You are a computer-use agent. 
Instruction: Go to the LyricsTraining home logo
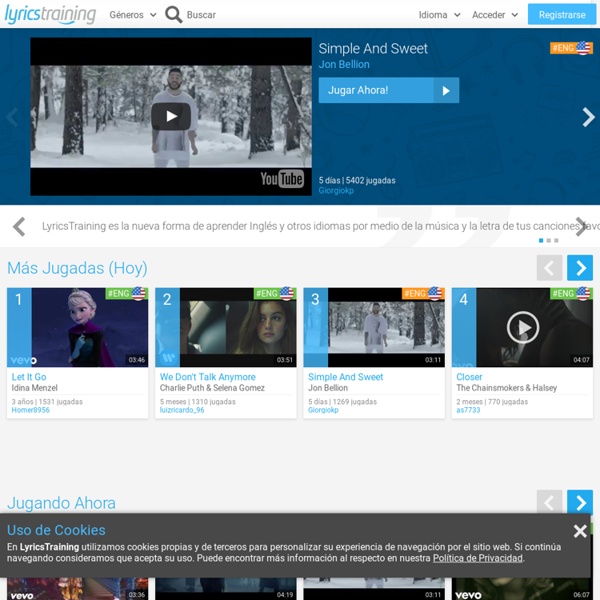click(48, 15)
